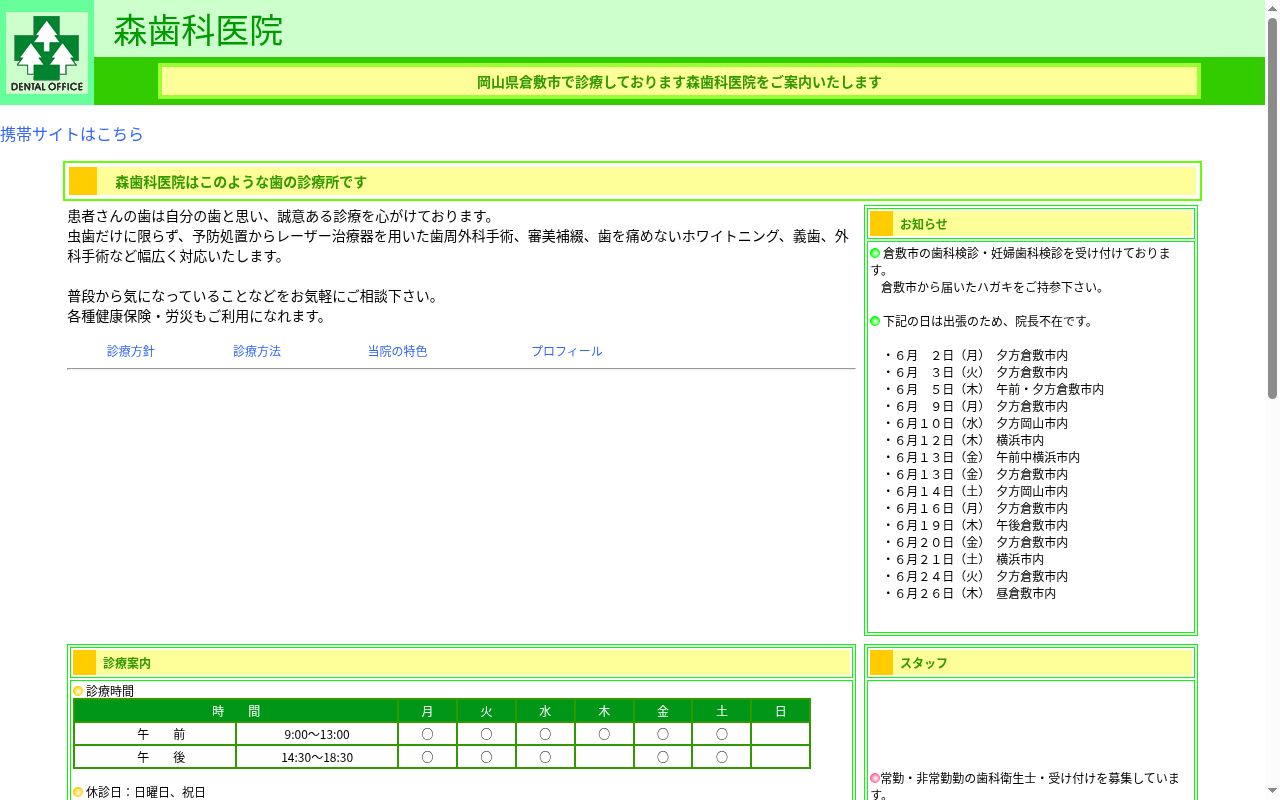Image resolution: width=1280 pixels, height=800 pixels.
Task: Click orange square beside 森歯科医院はこのような heading
Action: [x=83, y=181]
